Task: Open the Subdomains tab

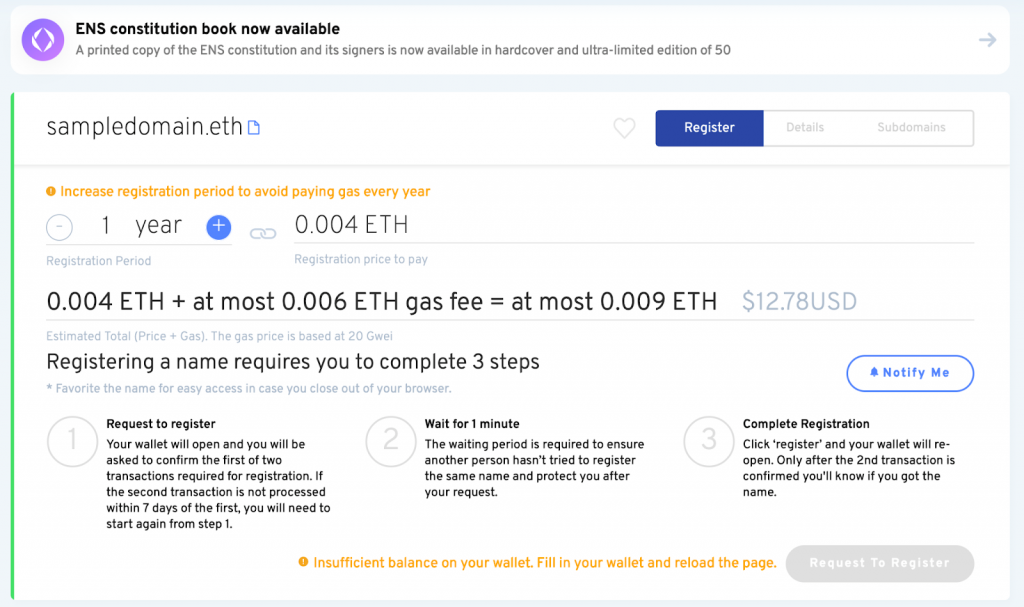Action: point(910,128)
